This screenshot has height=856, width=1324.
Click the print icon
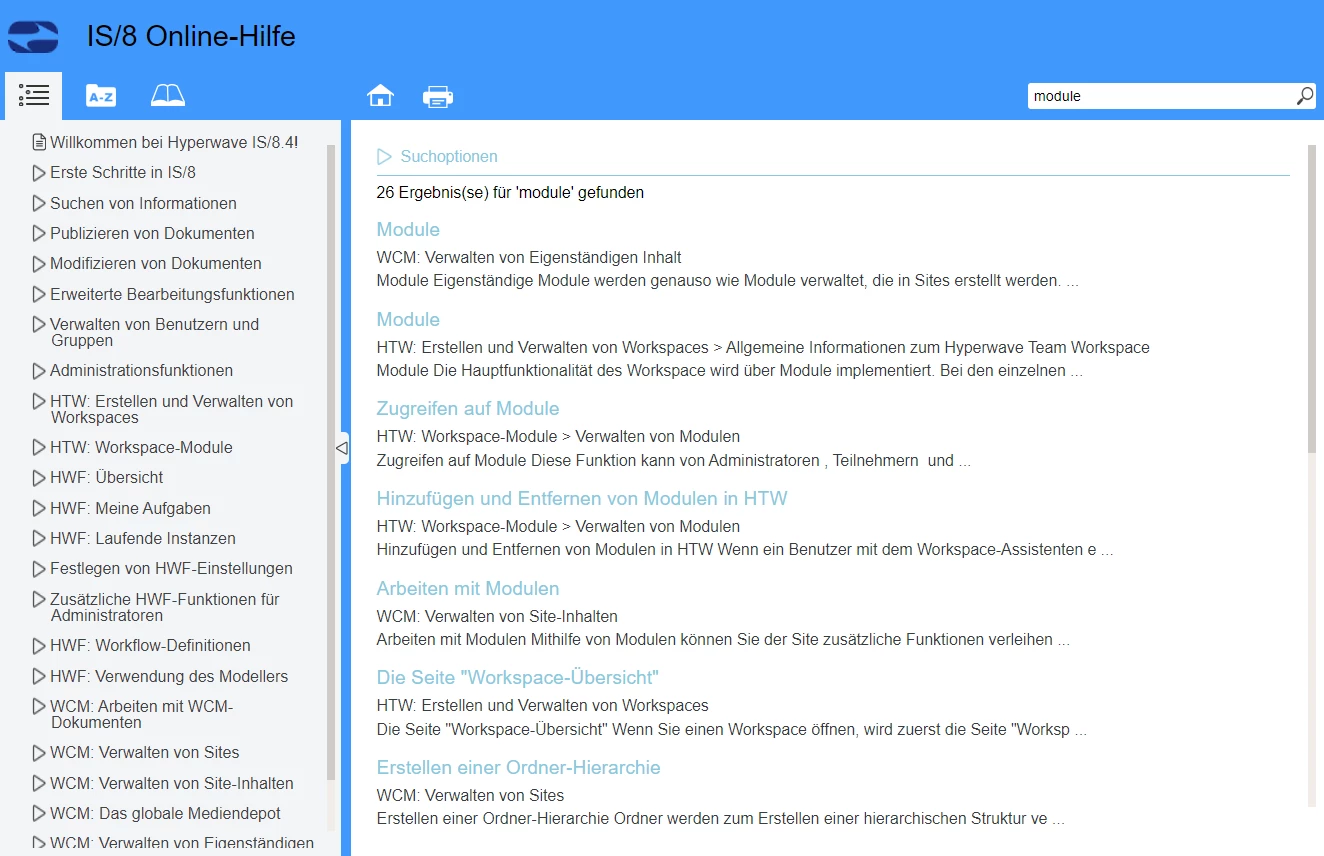click(438, 96)
